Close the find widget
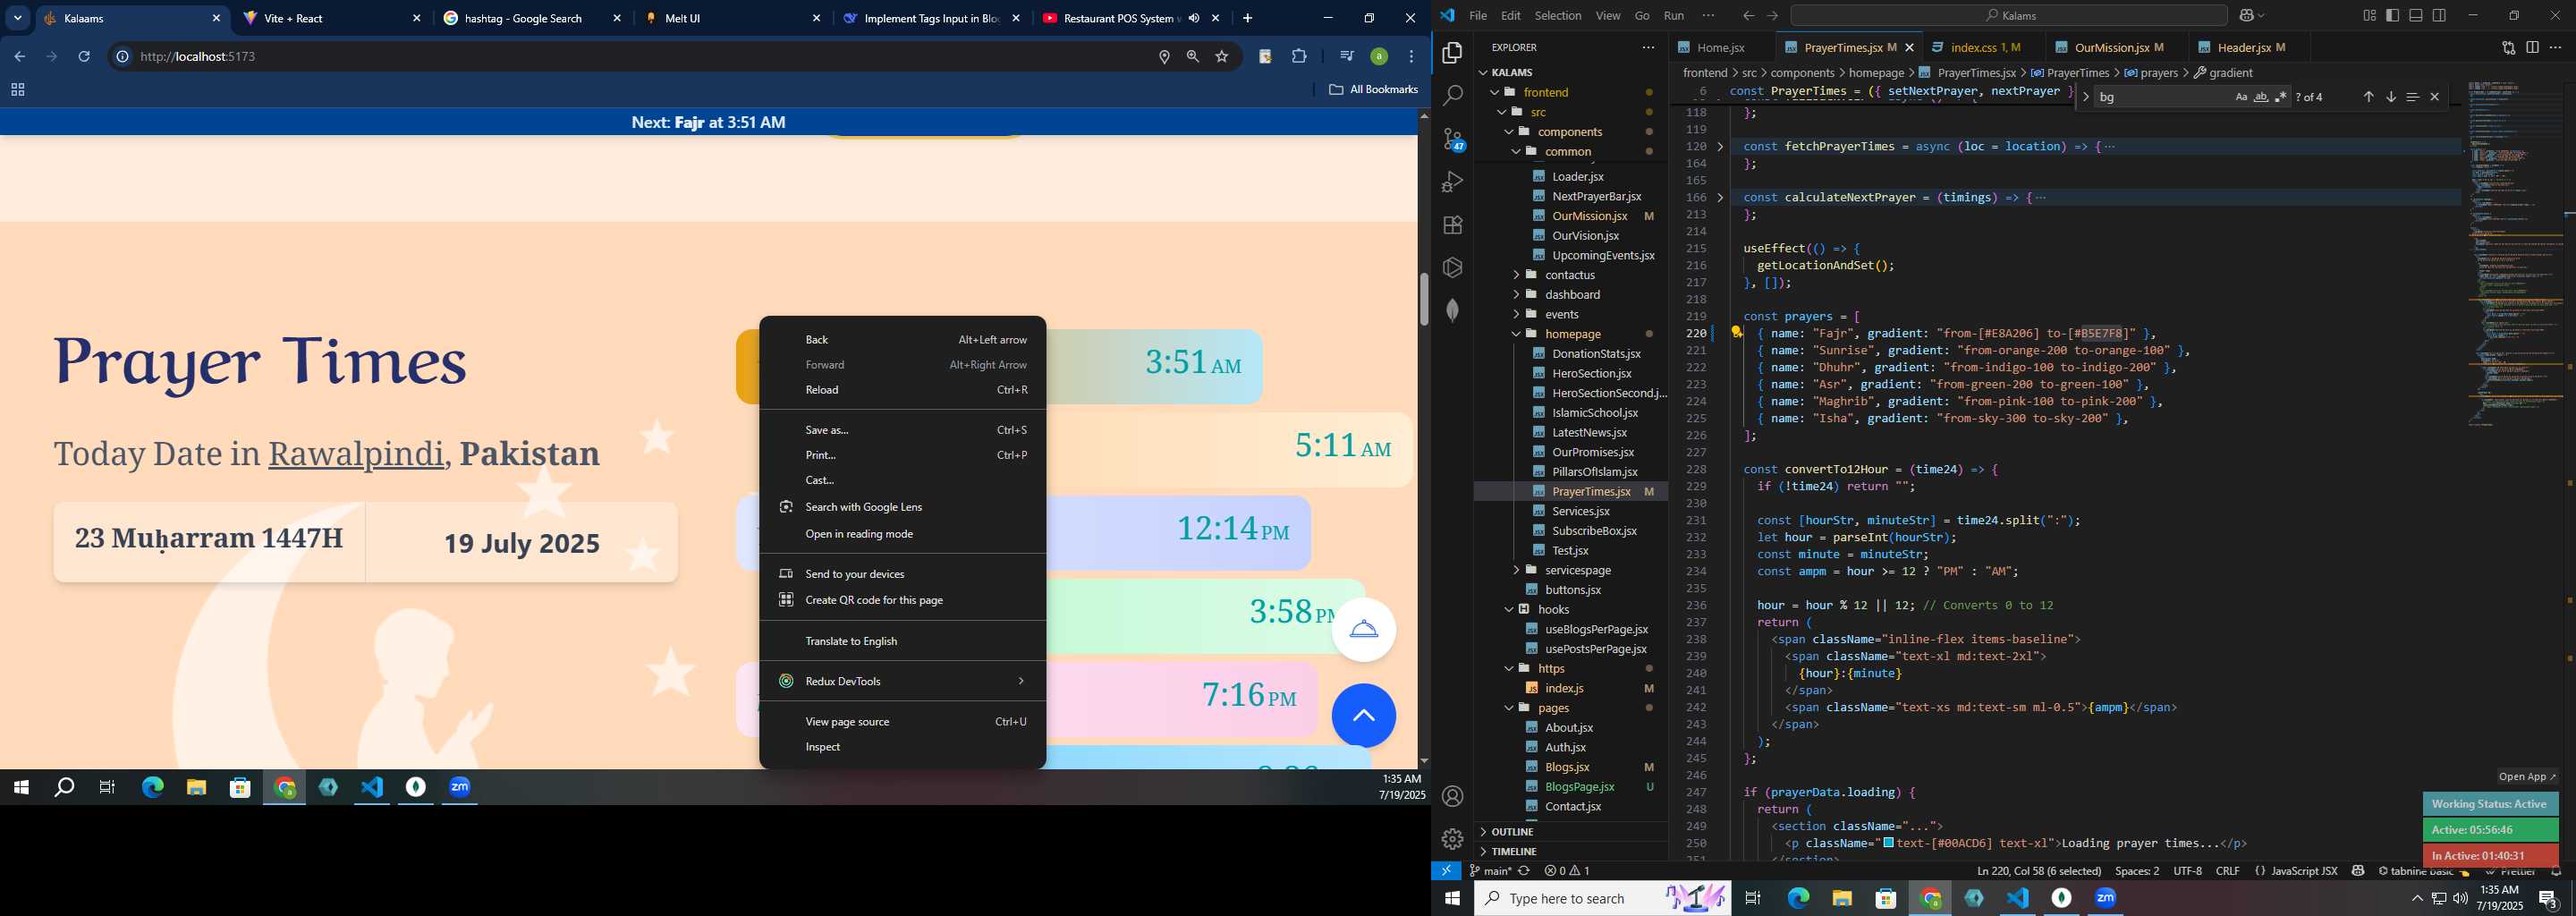Viewport: 2576px width, 916px height. tap(2435, 97)
